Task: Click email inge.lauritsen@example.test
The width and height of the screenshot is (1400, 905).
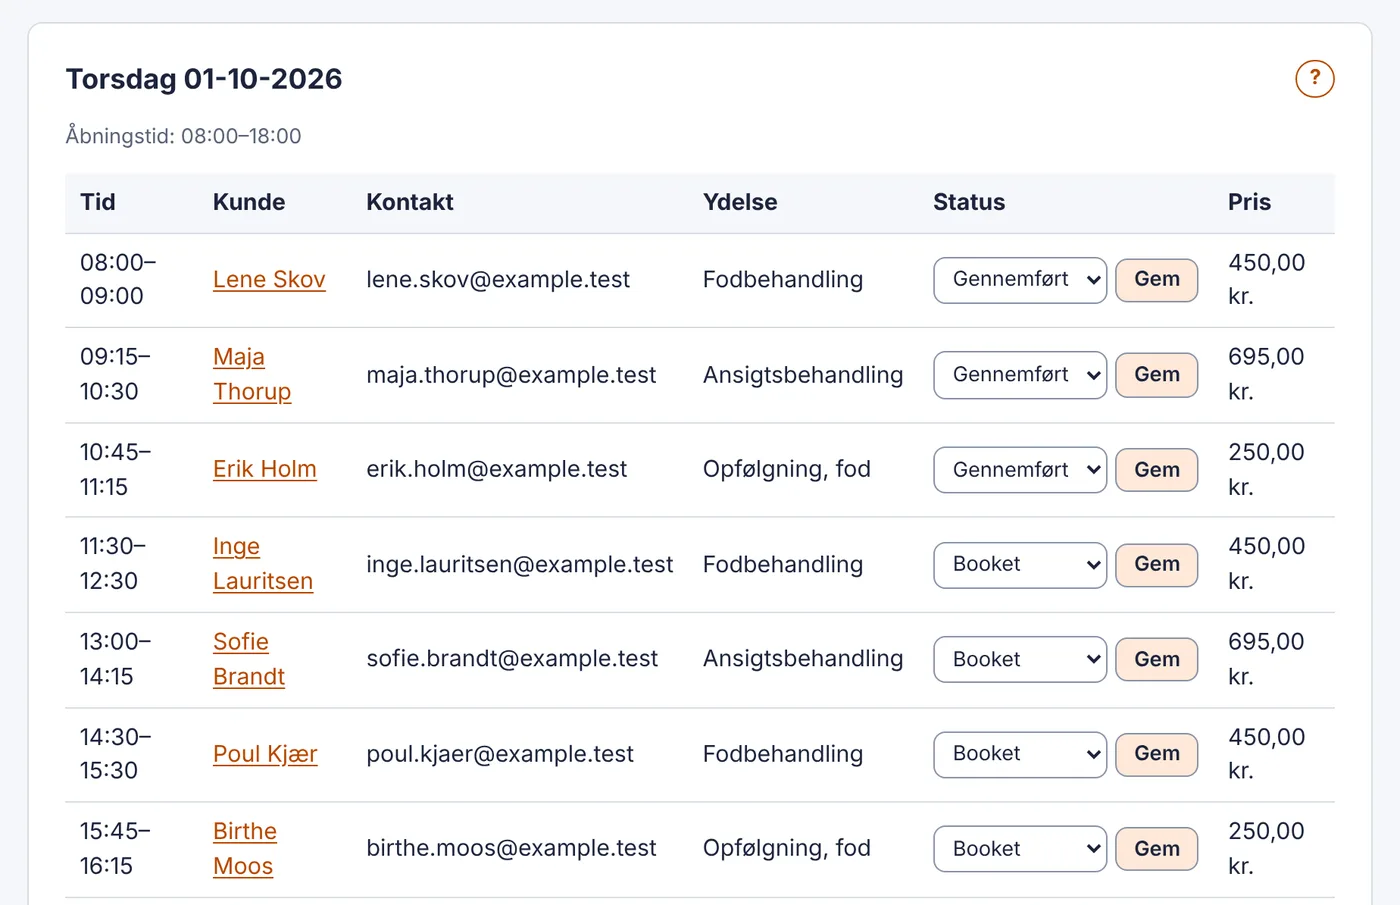Action: coord(520,565)
